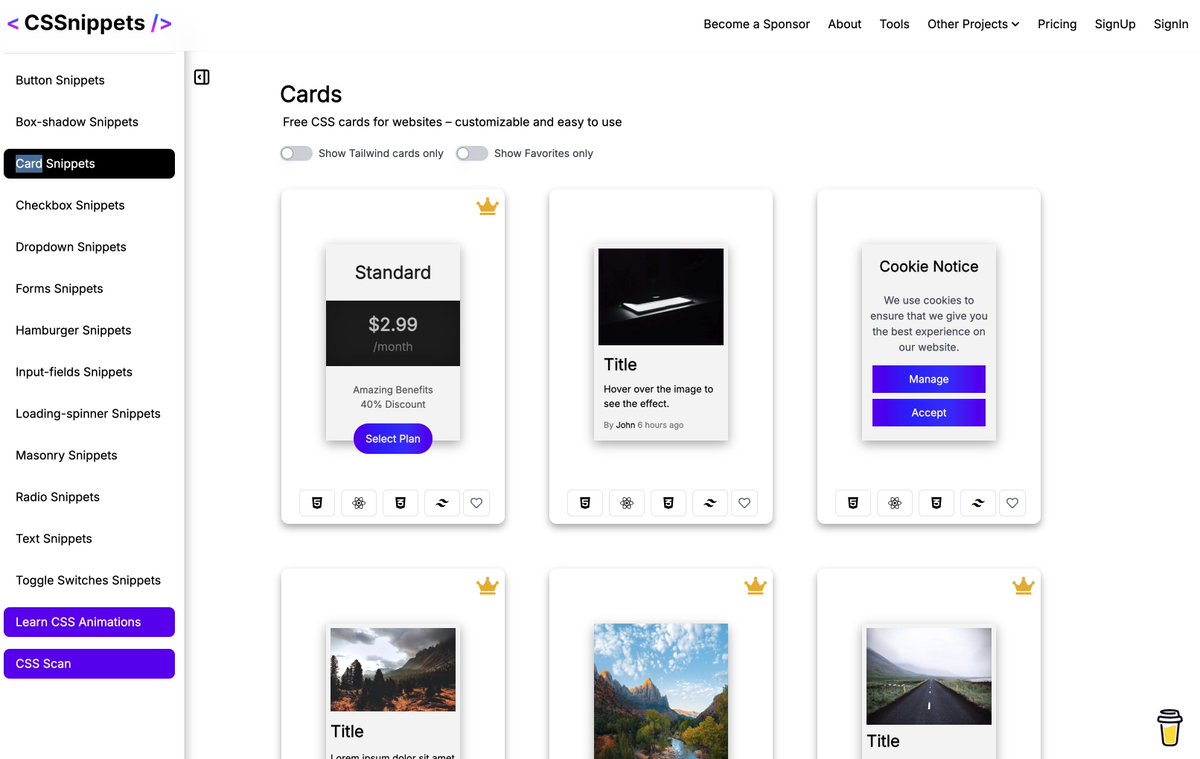Image resolution: width=1200 pixels, height=759 pixels.
Task: Click the 'Cards' page heading
Action: click(x=311, y=94)
